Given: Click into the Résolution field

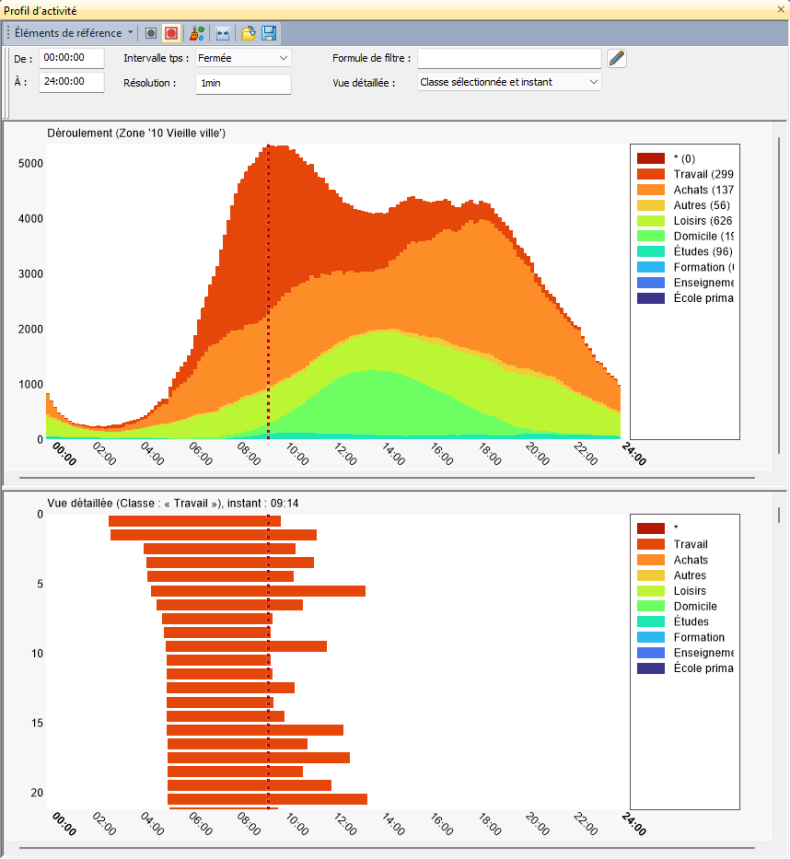Looking at the screenshot, I should coord(243,83).
